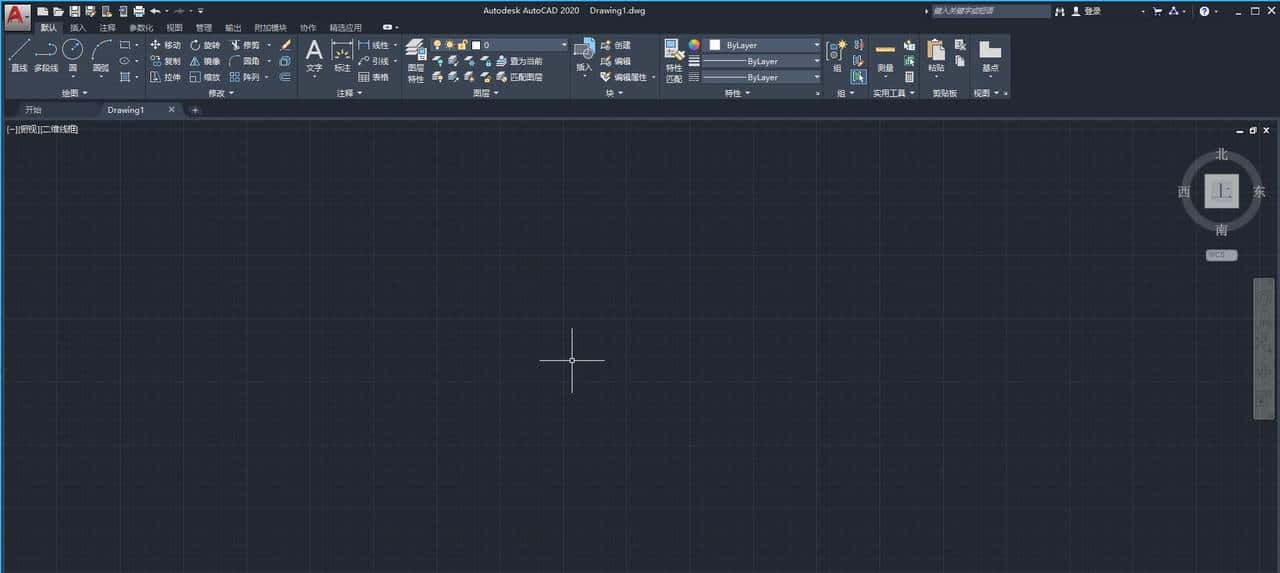Click the search keyword input field

pyautogui.click(x=990, y=11)
